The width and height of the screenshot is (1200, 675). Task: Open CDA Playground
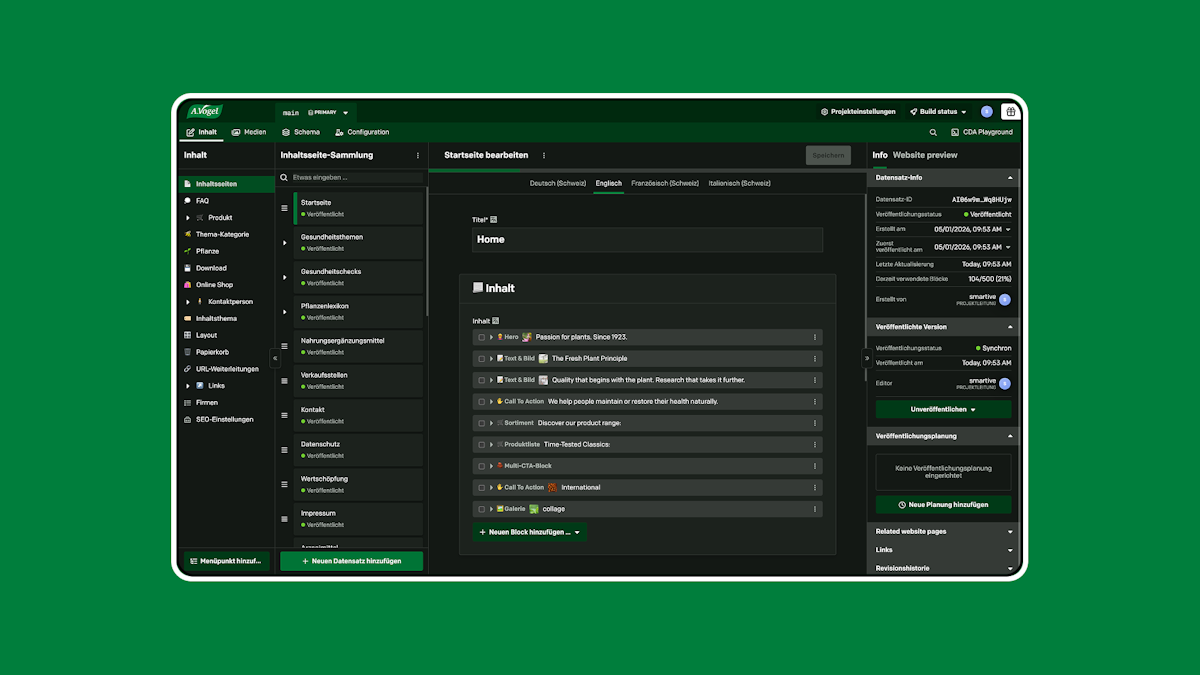click(x=982, y=132)
